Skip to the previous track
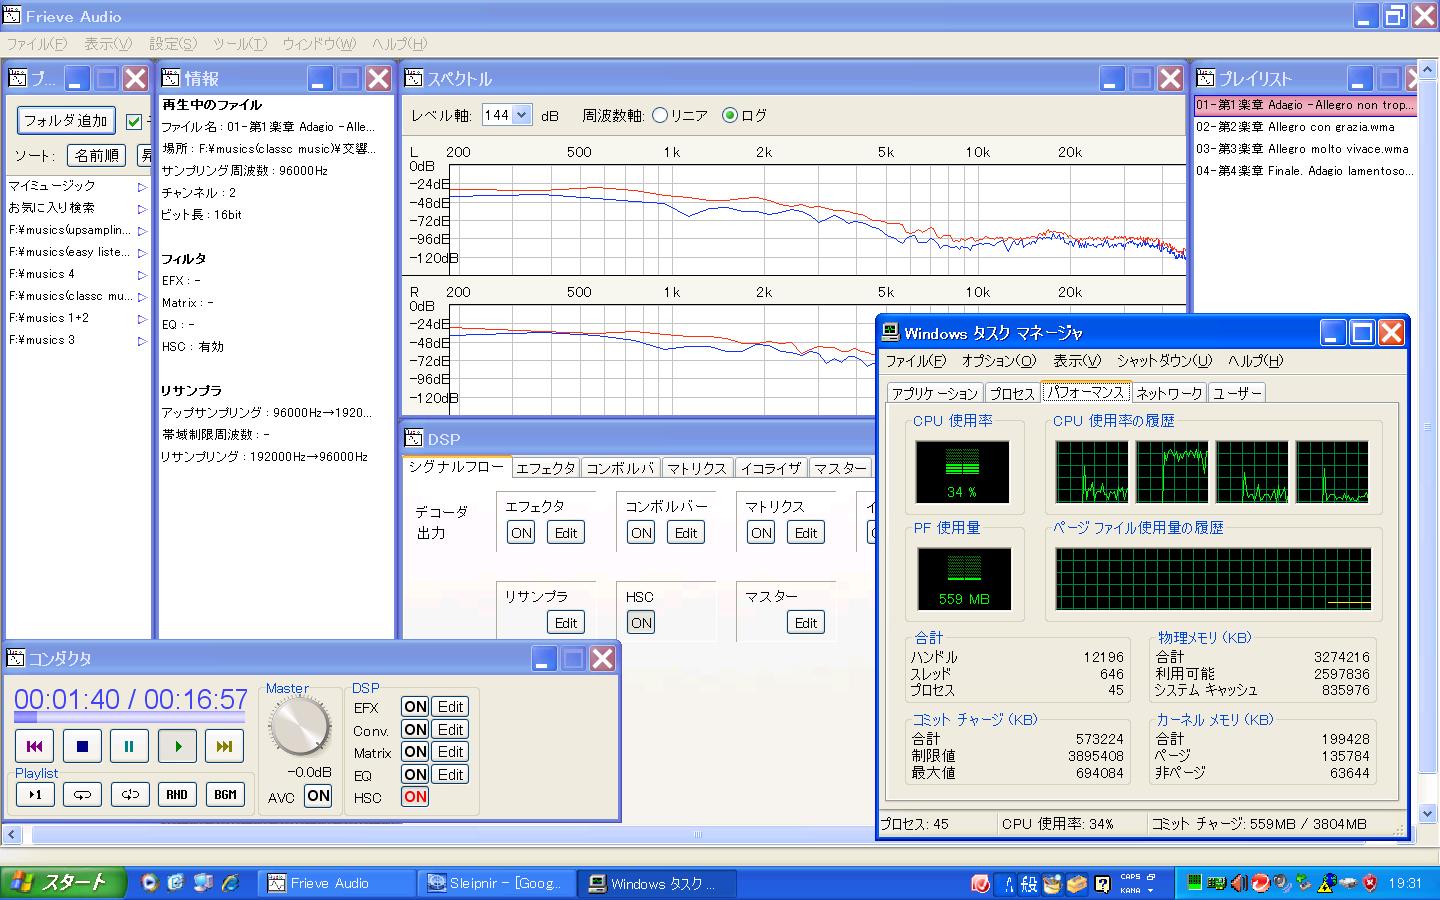This screenshot has height=900, width=1440. (34, 746)
